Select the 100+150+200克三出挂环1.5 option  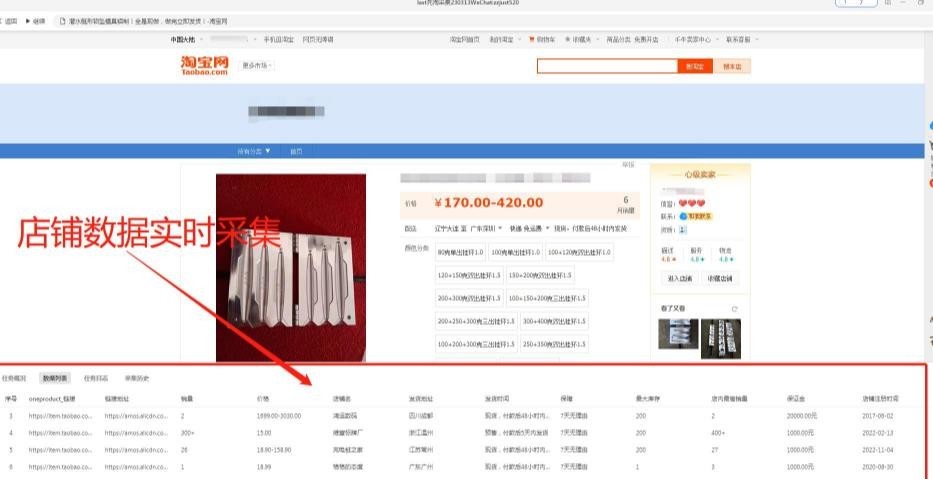(547, 298)
